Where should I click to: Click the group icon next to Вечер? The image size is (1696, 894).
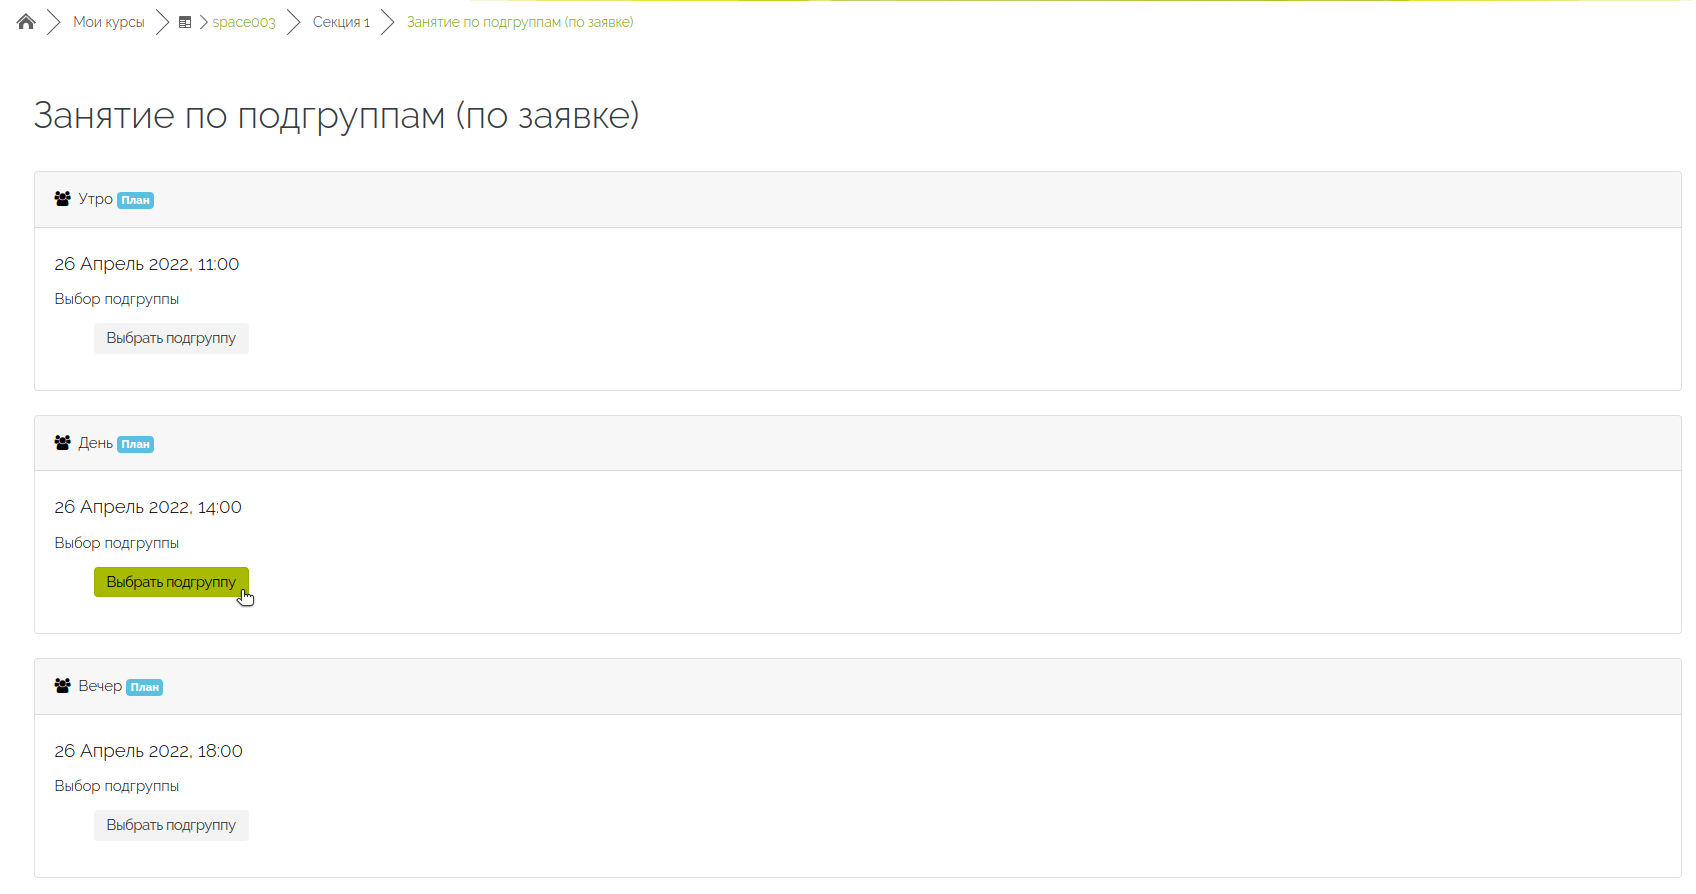click(x=62, y=686)
